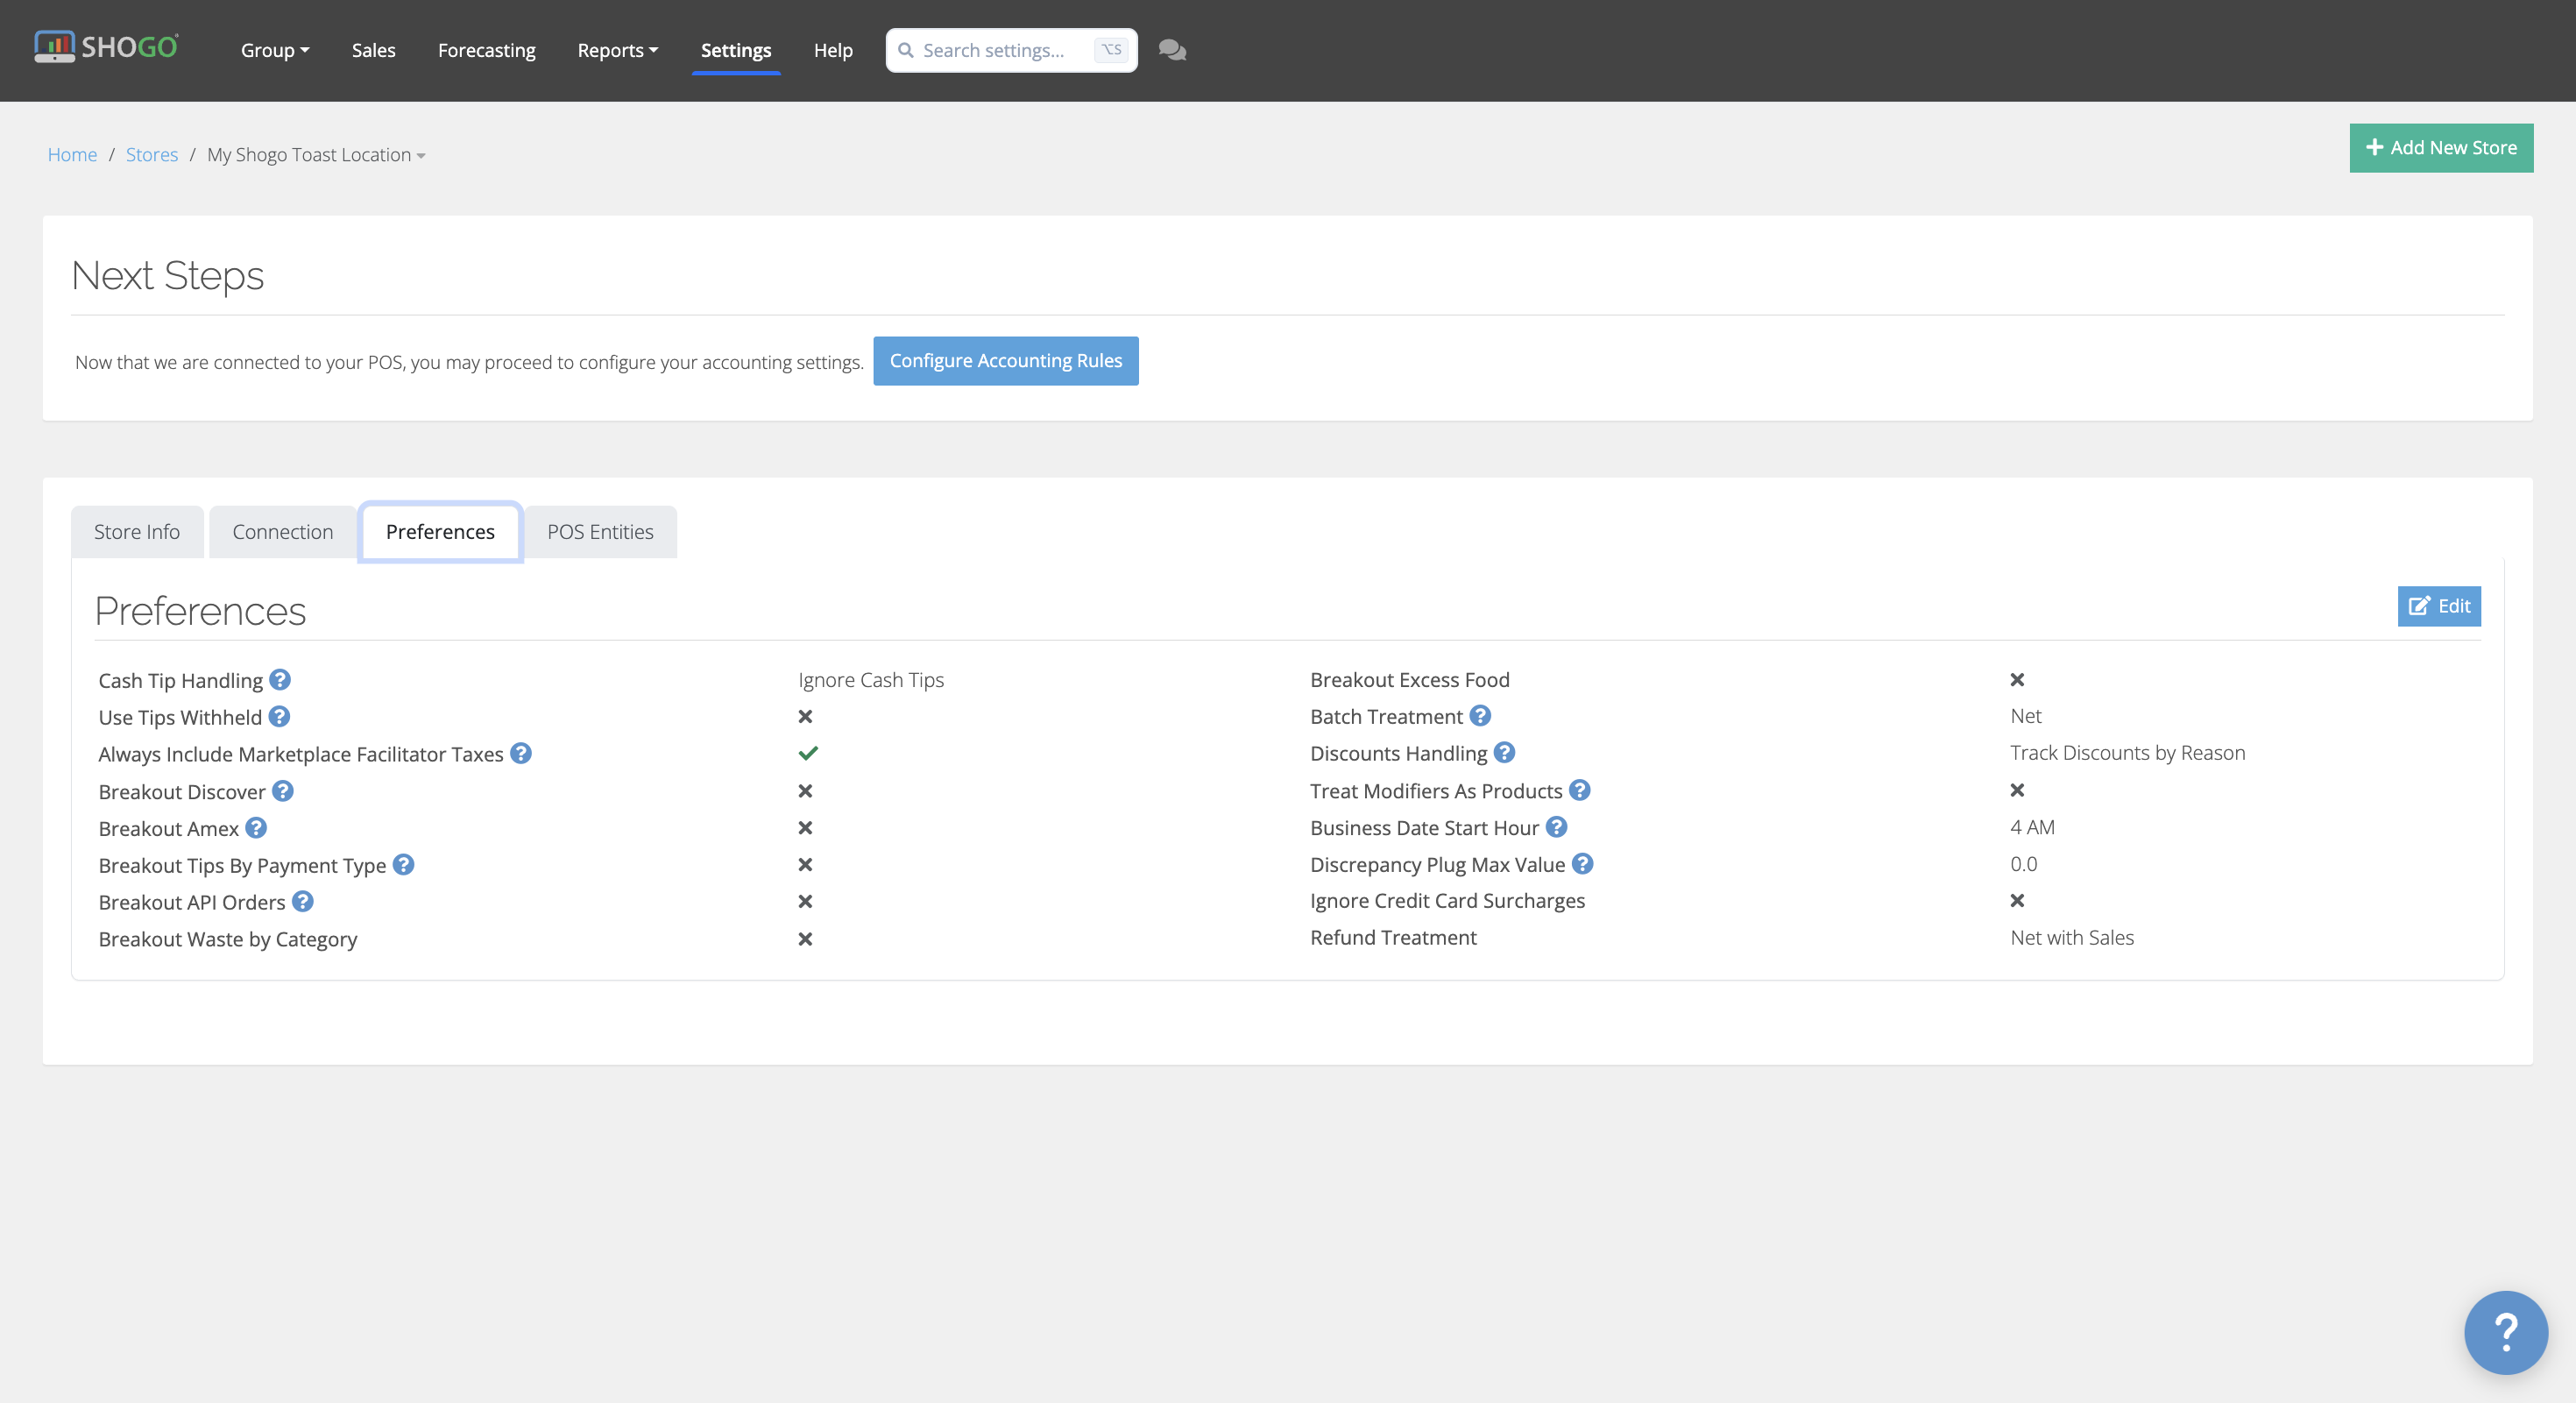Switch to the Connection tab
The height and width of the screenshot is (1403, 2576).
283,532
